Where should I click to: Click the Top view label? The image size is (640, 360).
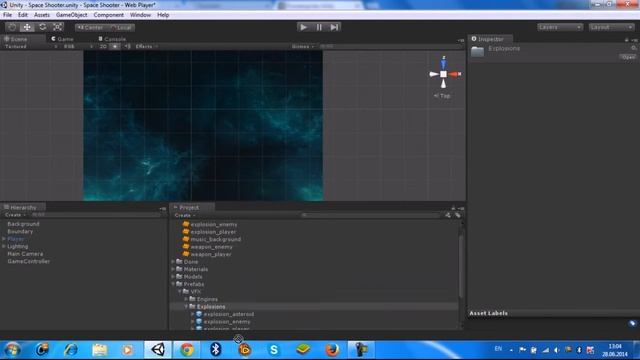(x=442, y=96)
